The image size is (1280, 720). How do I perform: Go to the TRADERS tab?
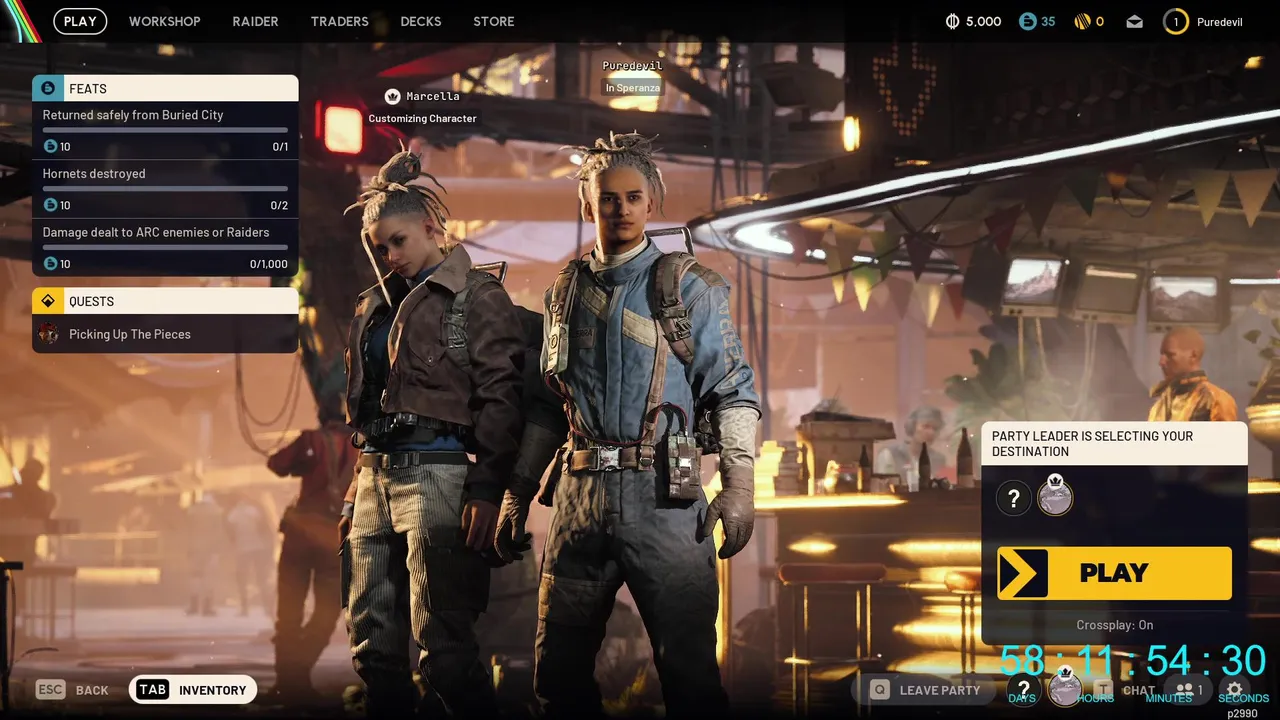tap(340, 21)
